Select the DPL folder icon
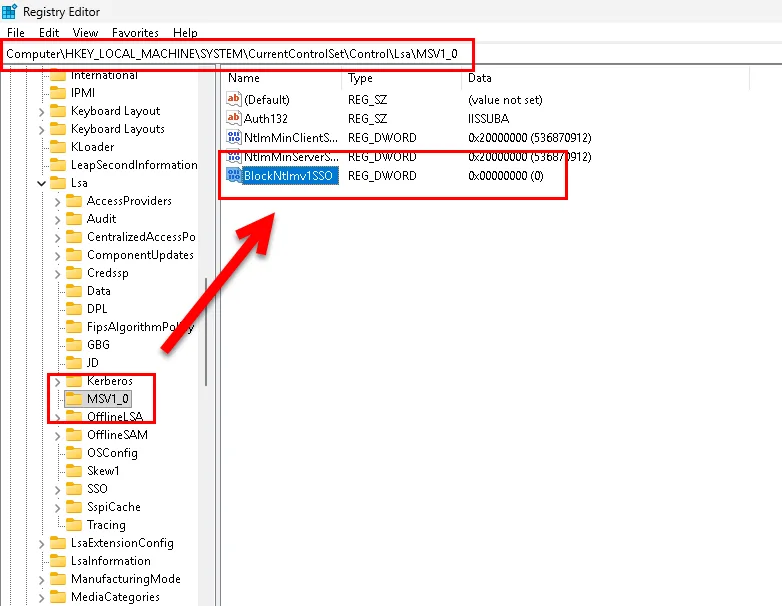 (74, 309)
